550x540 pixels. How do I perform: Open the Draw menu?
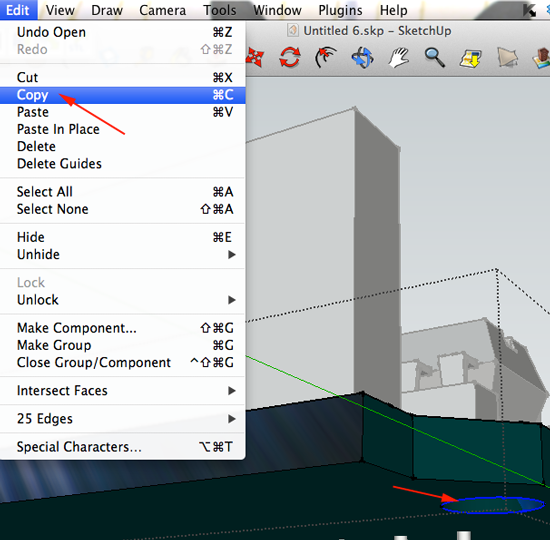coord(107,10)
